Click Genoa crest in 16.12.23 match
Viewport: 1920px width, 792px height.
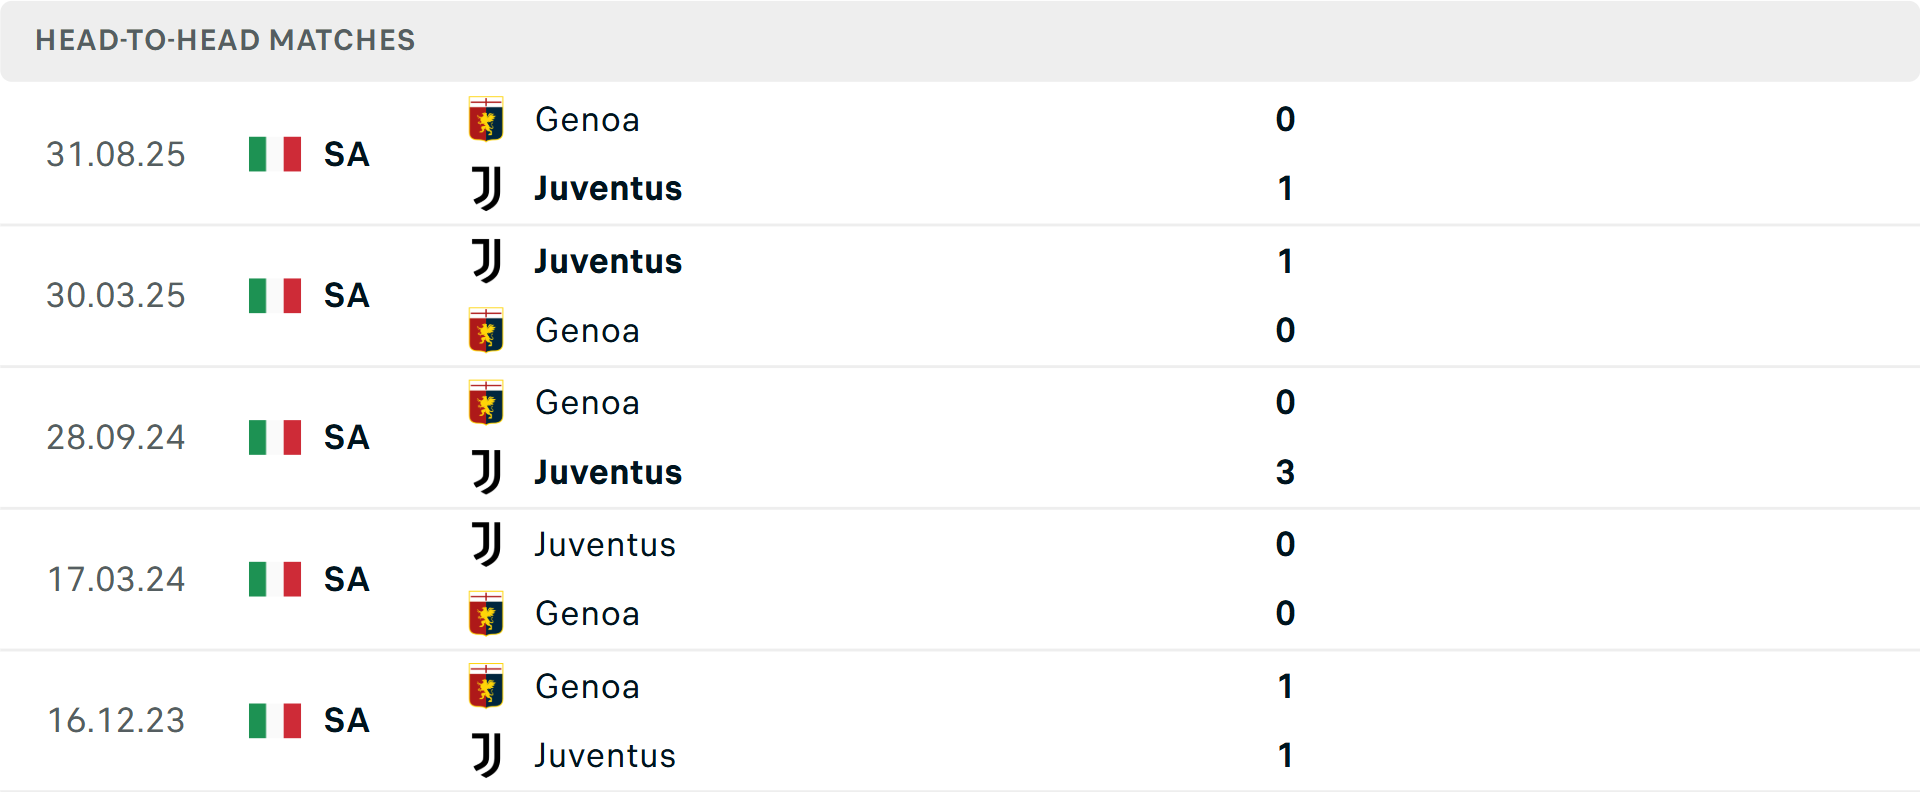[486, 686]
